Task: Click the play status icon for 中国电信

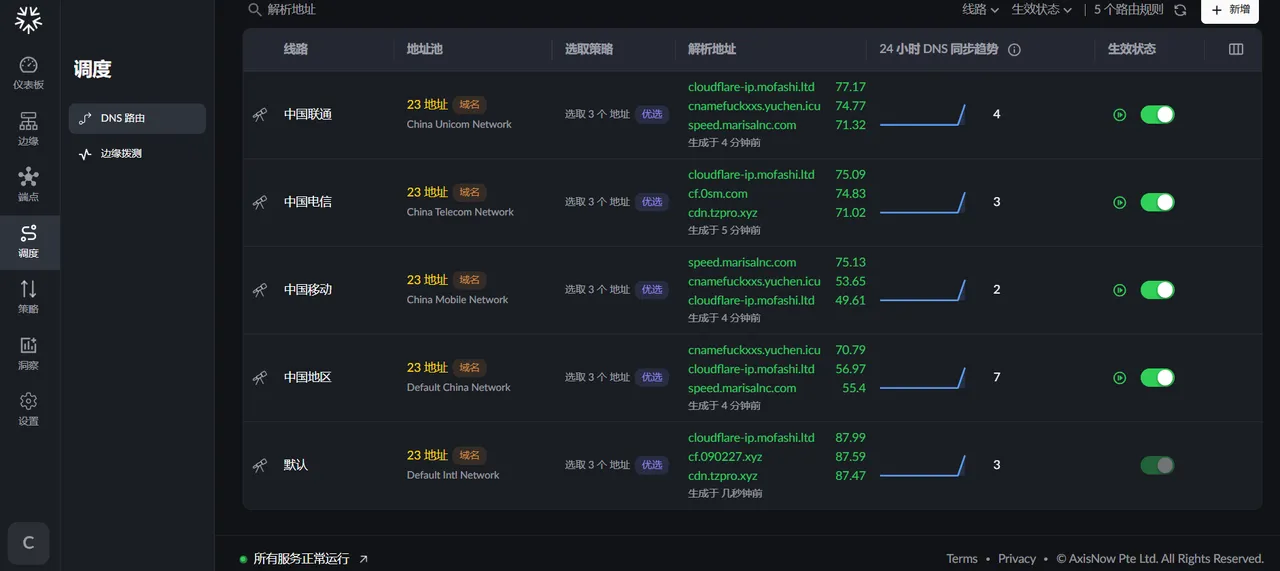Action: (x=1120, y=203)
